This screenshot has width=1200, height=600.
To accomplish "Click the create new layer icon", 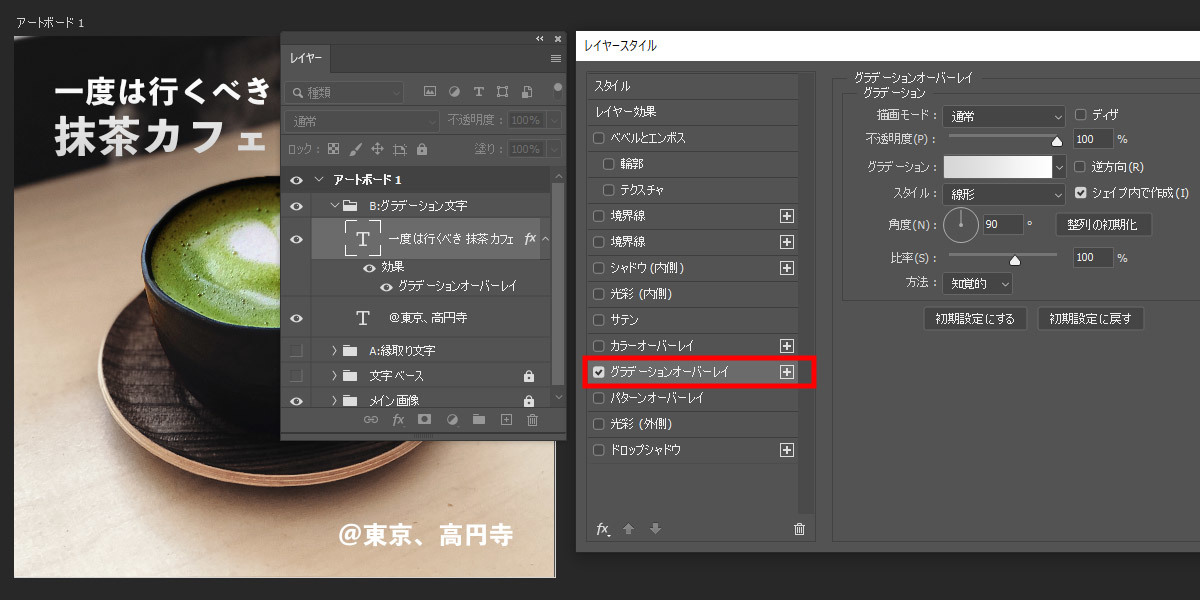I will tap(505, 420).
